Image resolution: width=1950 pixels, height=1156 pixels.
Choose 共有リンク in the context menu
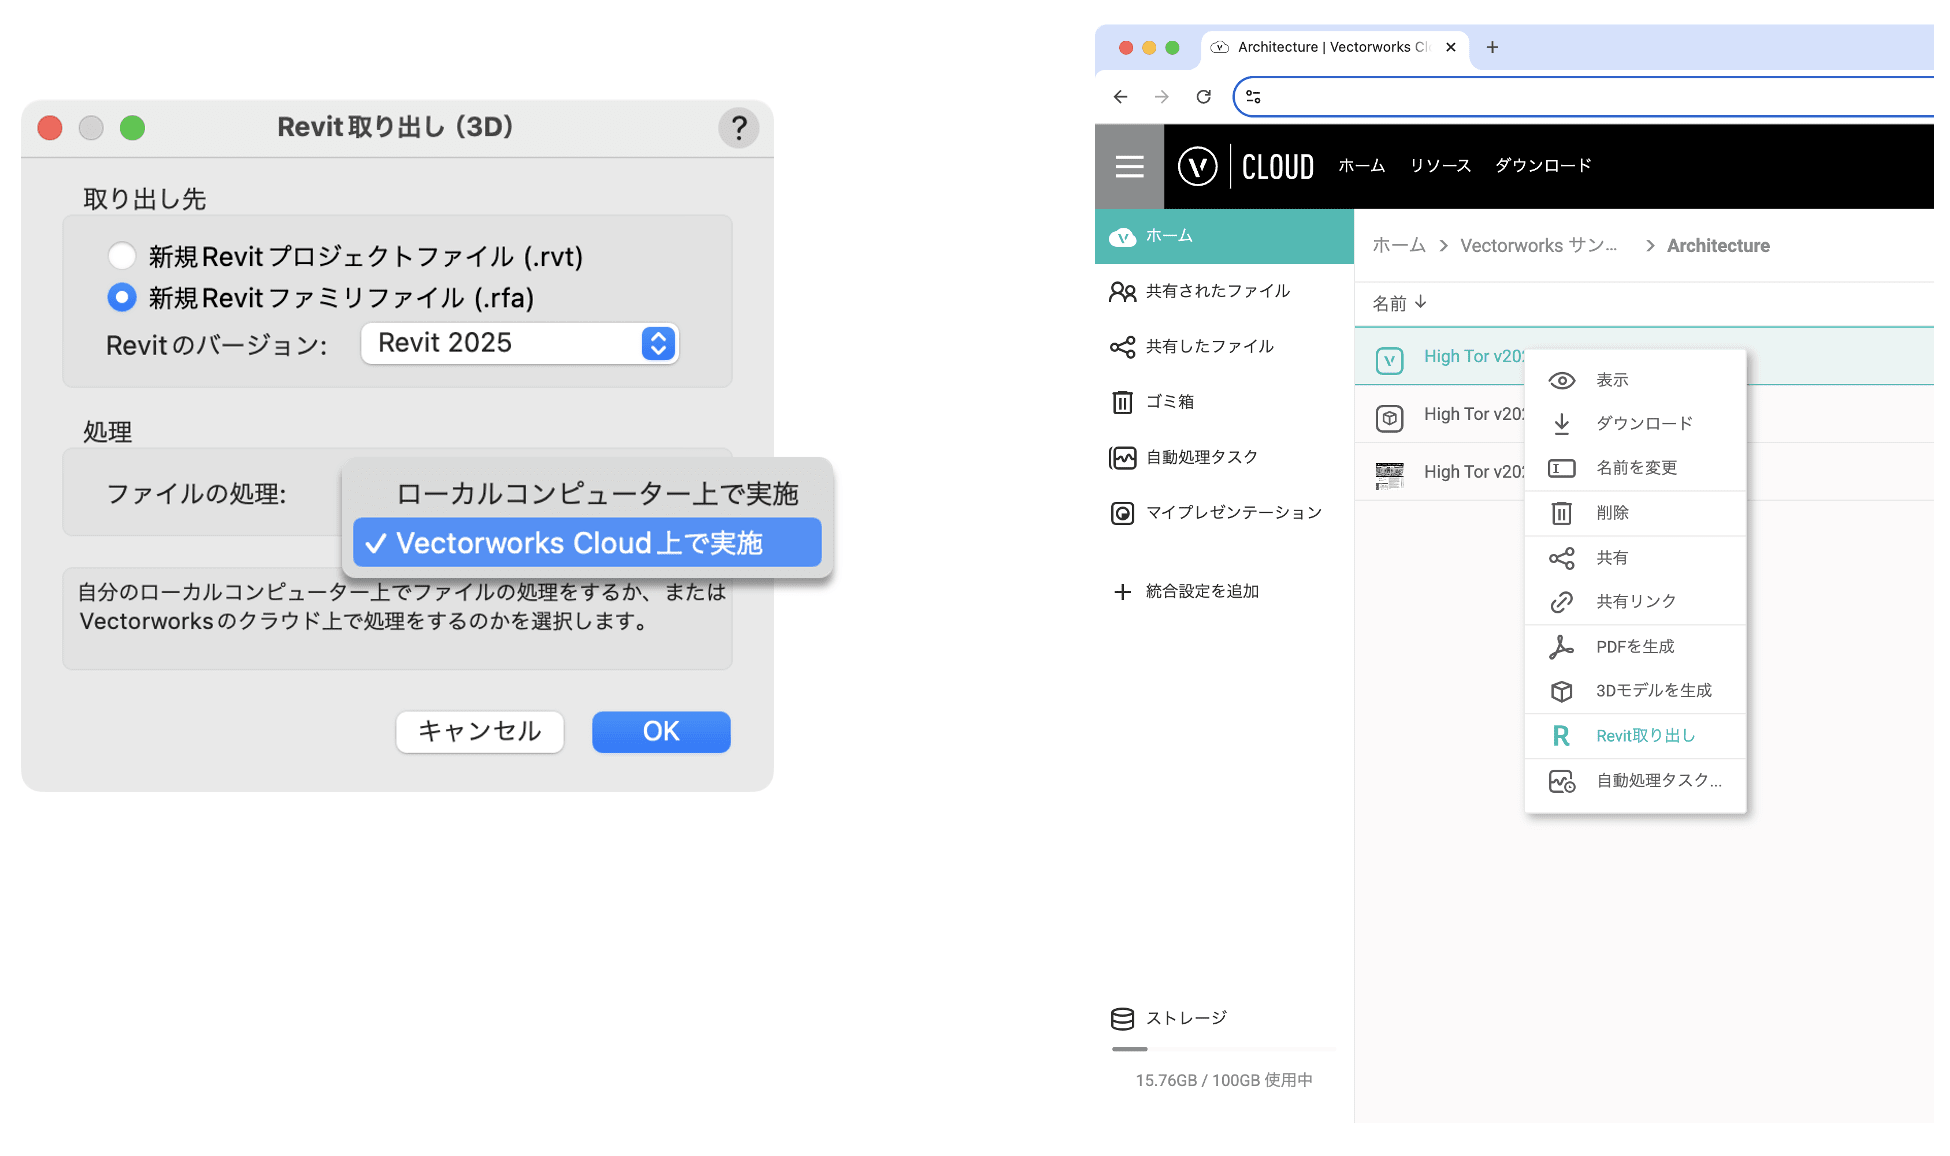pyautogui.click(x=1635, y=602)
